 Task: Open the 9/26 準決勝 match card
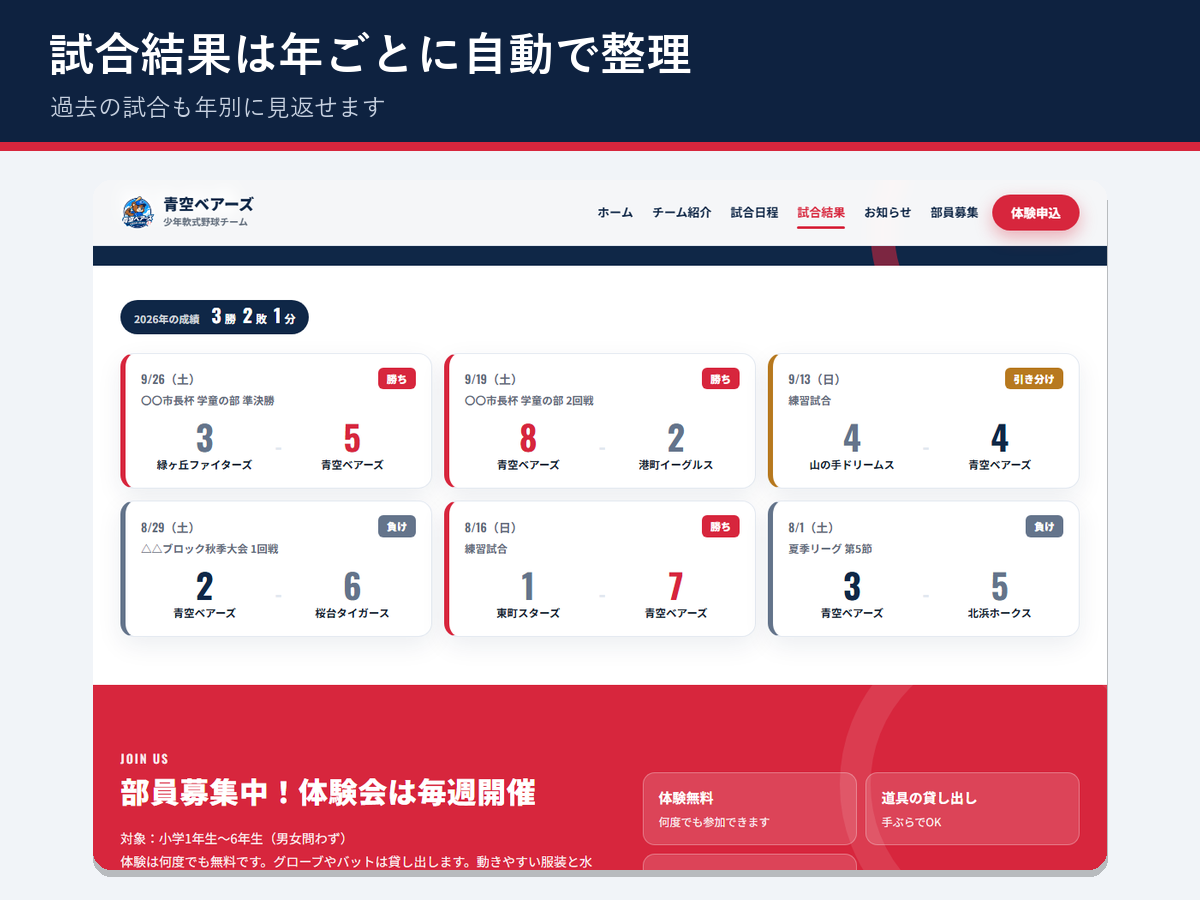click(276, 421)
